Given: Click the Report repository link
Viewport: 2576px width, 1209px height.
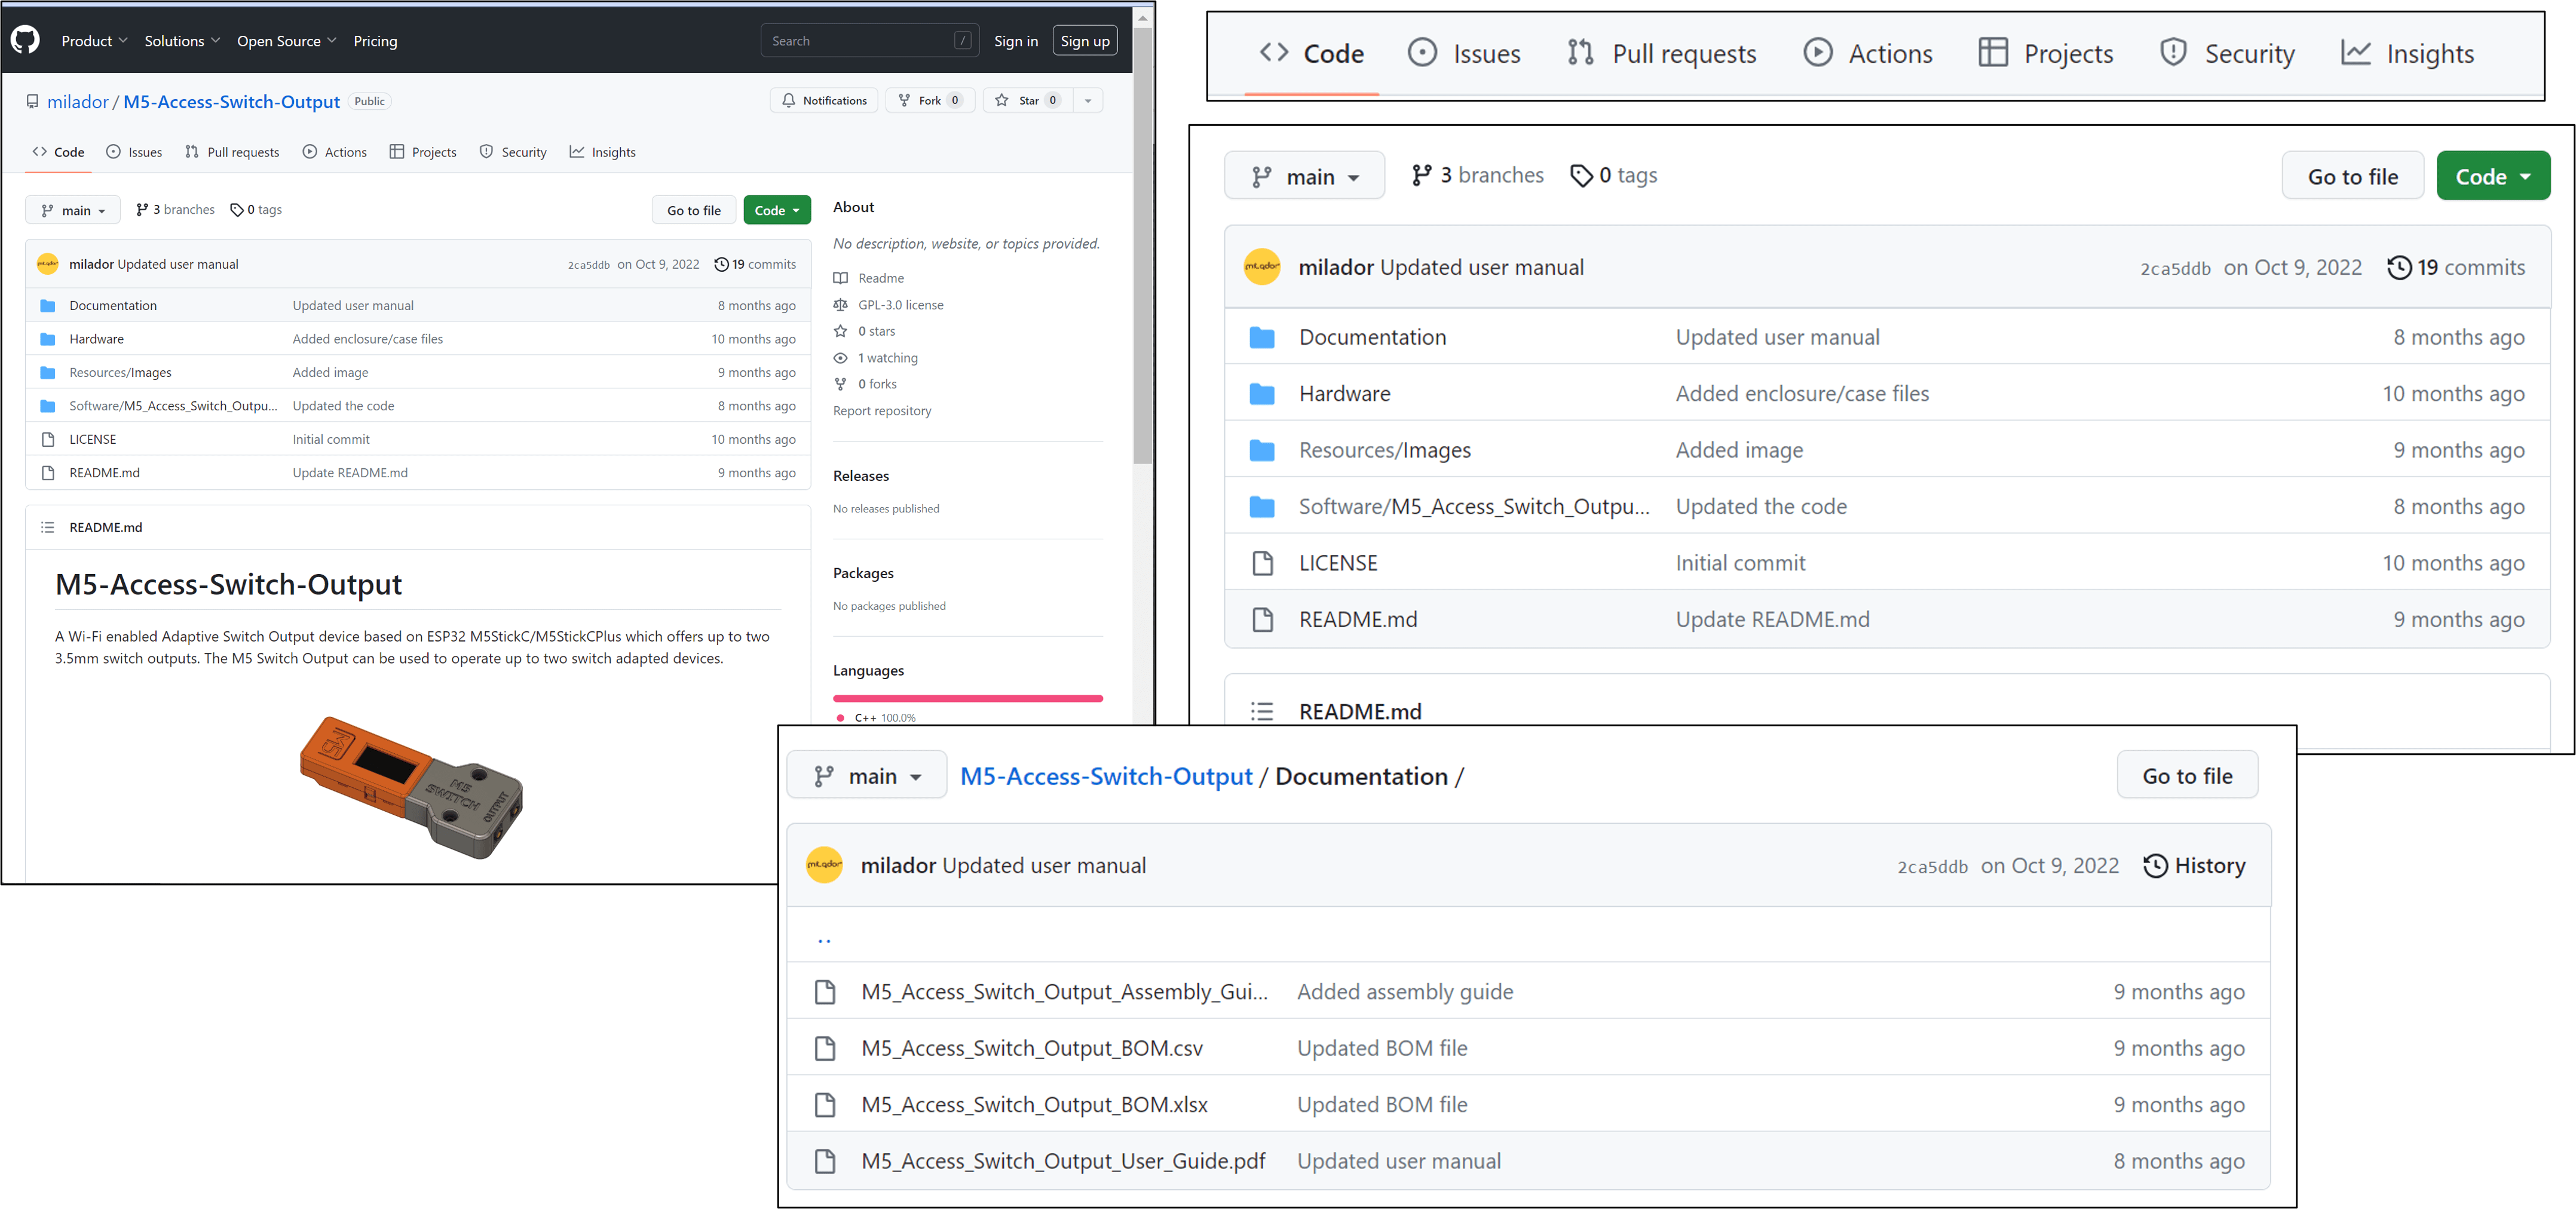Looking at the screenshot, I should (x=881, y=411).
